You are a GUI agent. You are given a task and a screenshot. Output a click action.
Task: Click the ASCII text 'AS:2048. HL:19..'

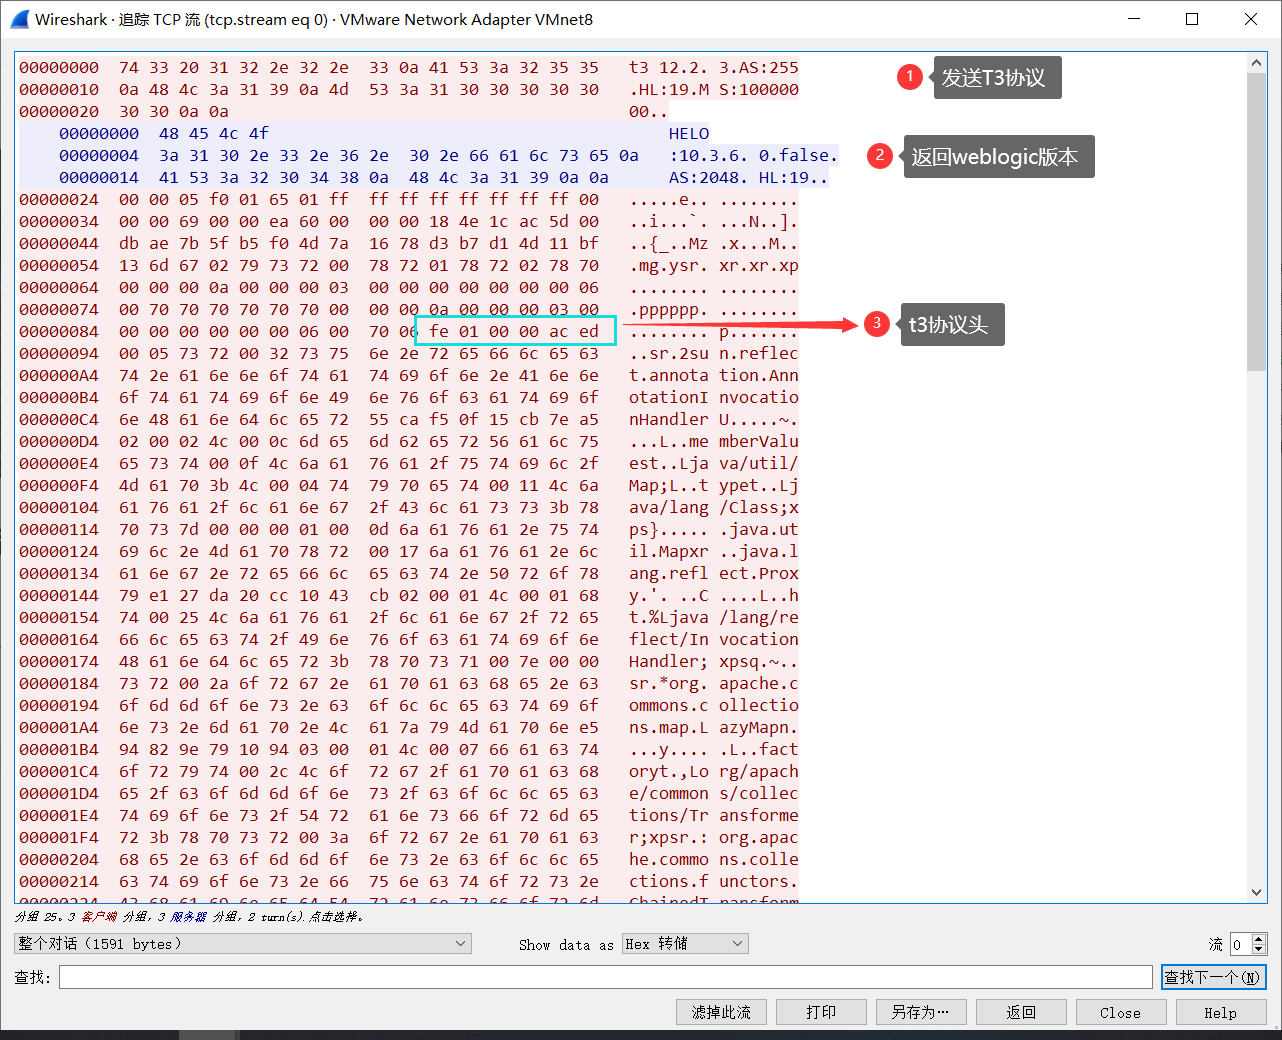tap(748, 178)
